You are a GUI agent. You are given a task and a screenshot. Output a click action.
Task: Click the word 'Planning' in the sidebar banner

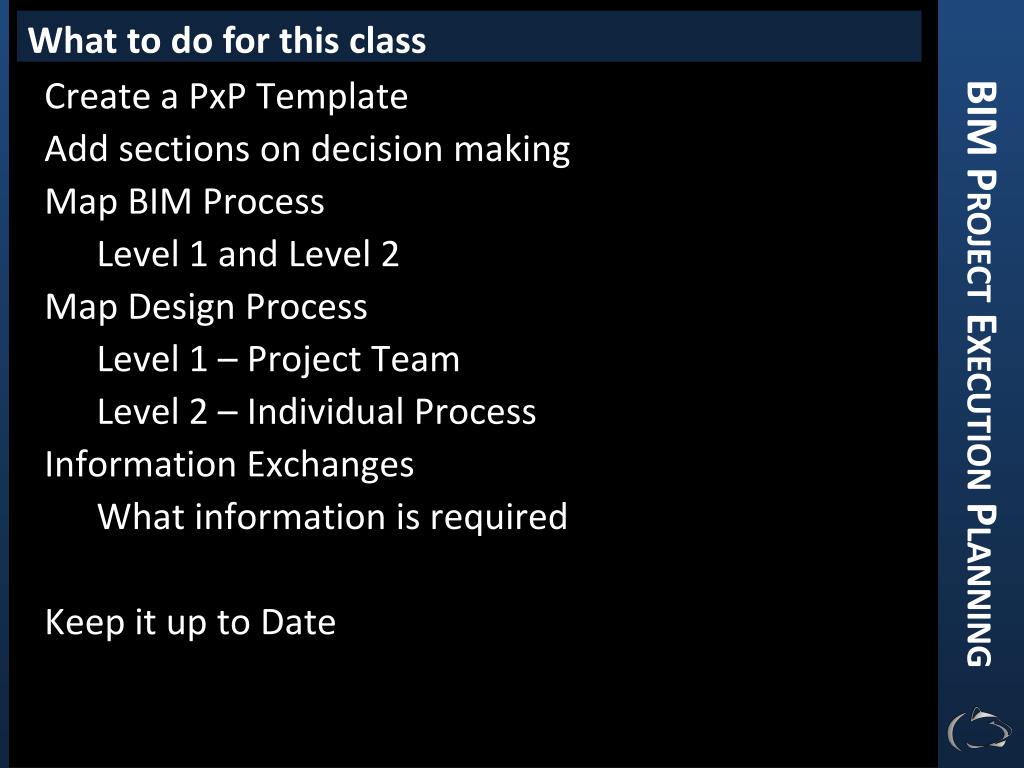(981, 586)
